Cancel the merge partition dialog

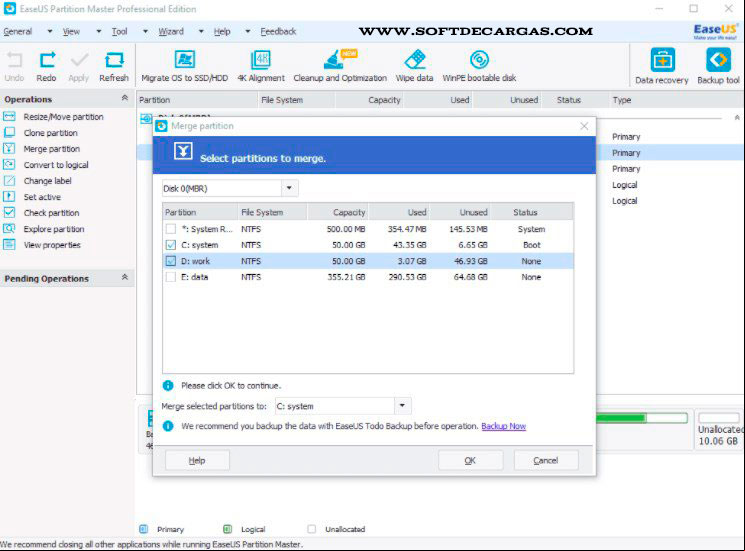546,460
